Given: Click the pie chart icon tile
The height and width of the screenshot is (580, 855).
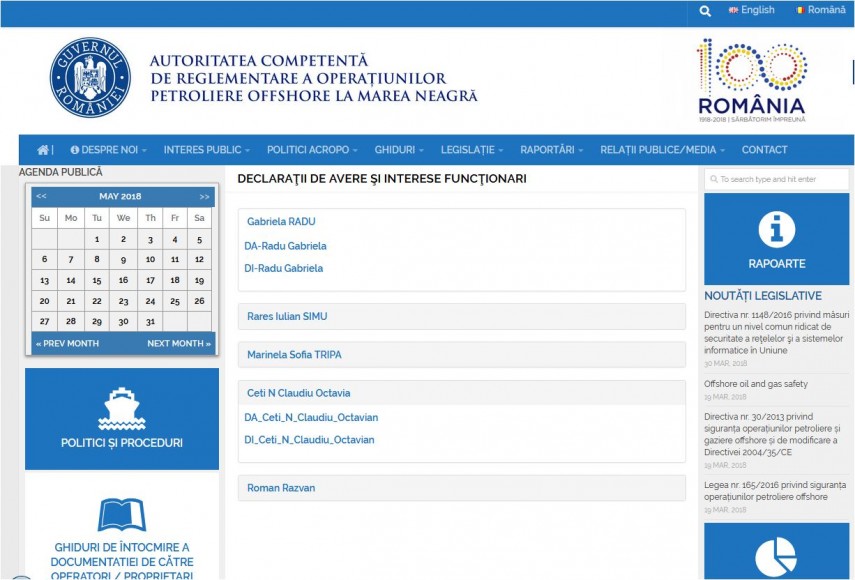Looking at the screenshot, I should pos(776,557).
